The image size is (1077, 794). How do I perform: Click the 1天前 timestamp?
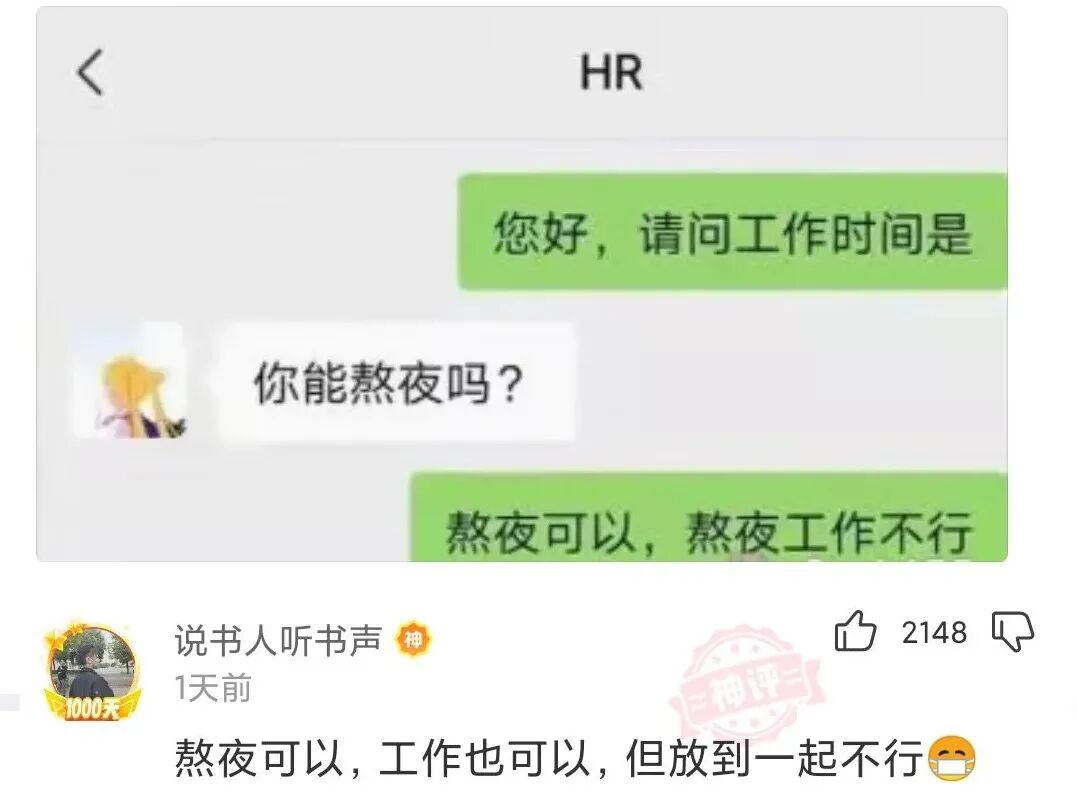(x=213, y=688)
